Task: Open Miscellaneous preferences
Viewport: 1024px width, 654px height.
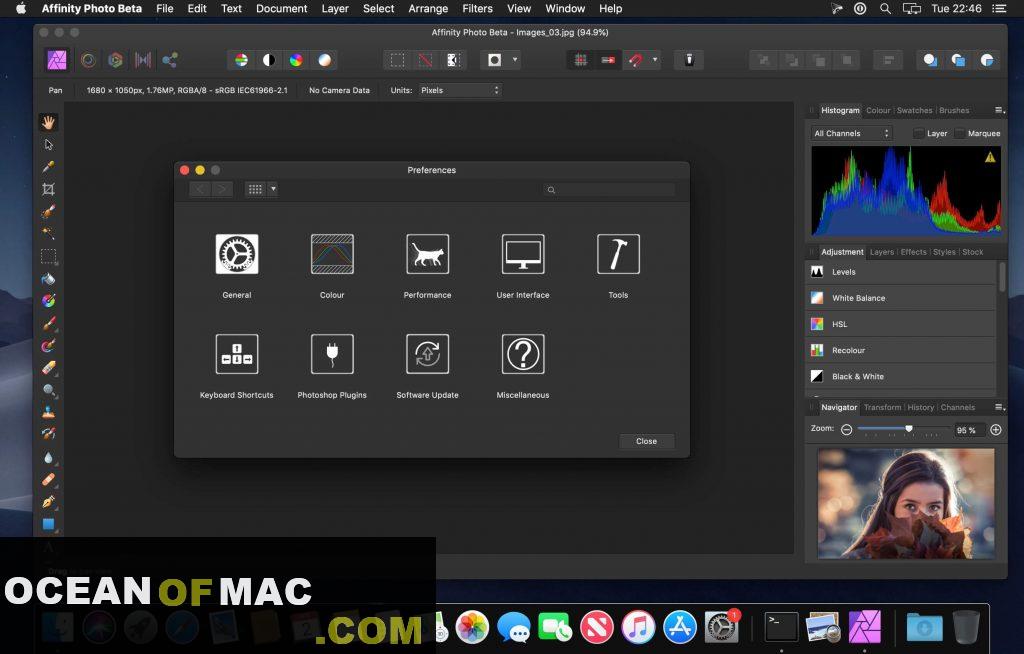Action: pos(522,354)
